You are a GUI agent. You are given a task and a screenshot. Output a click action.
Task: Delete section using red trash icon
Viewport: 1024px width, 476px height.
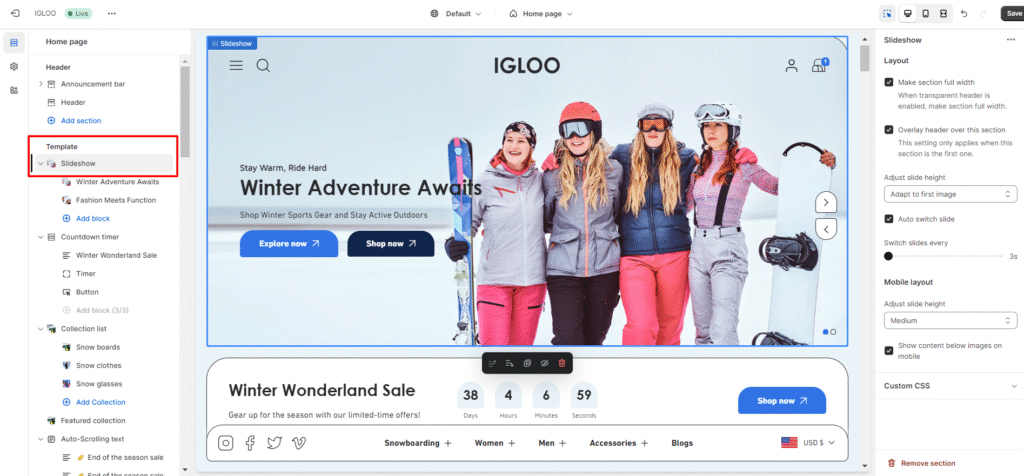tap(561, 363)
